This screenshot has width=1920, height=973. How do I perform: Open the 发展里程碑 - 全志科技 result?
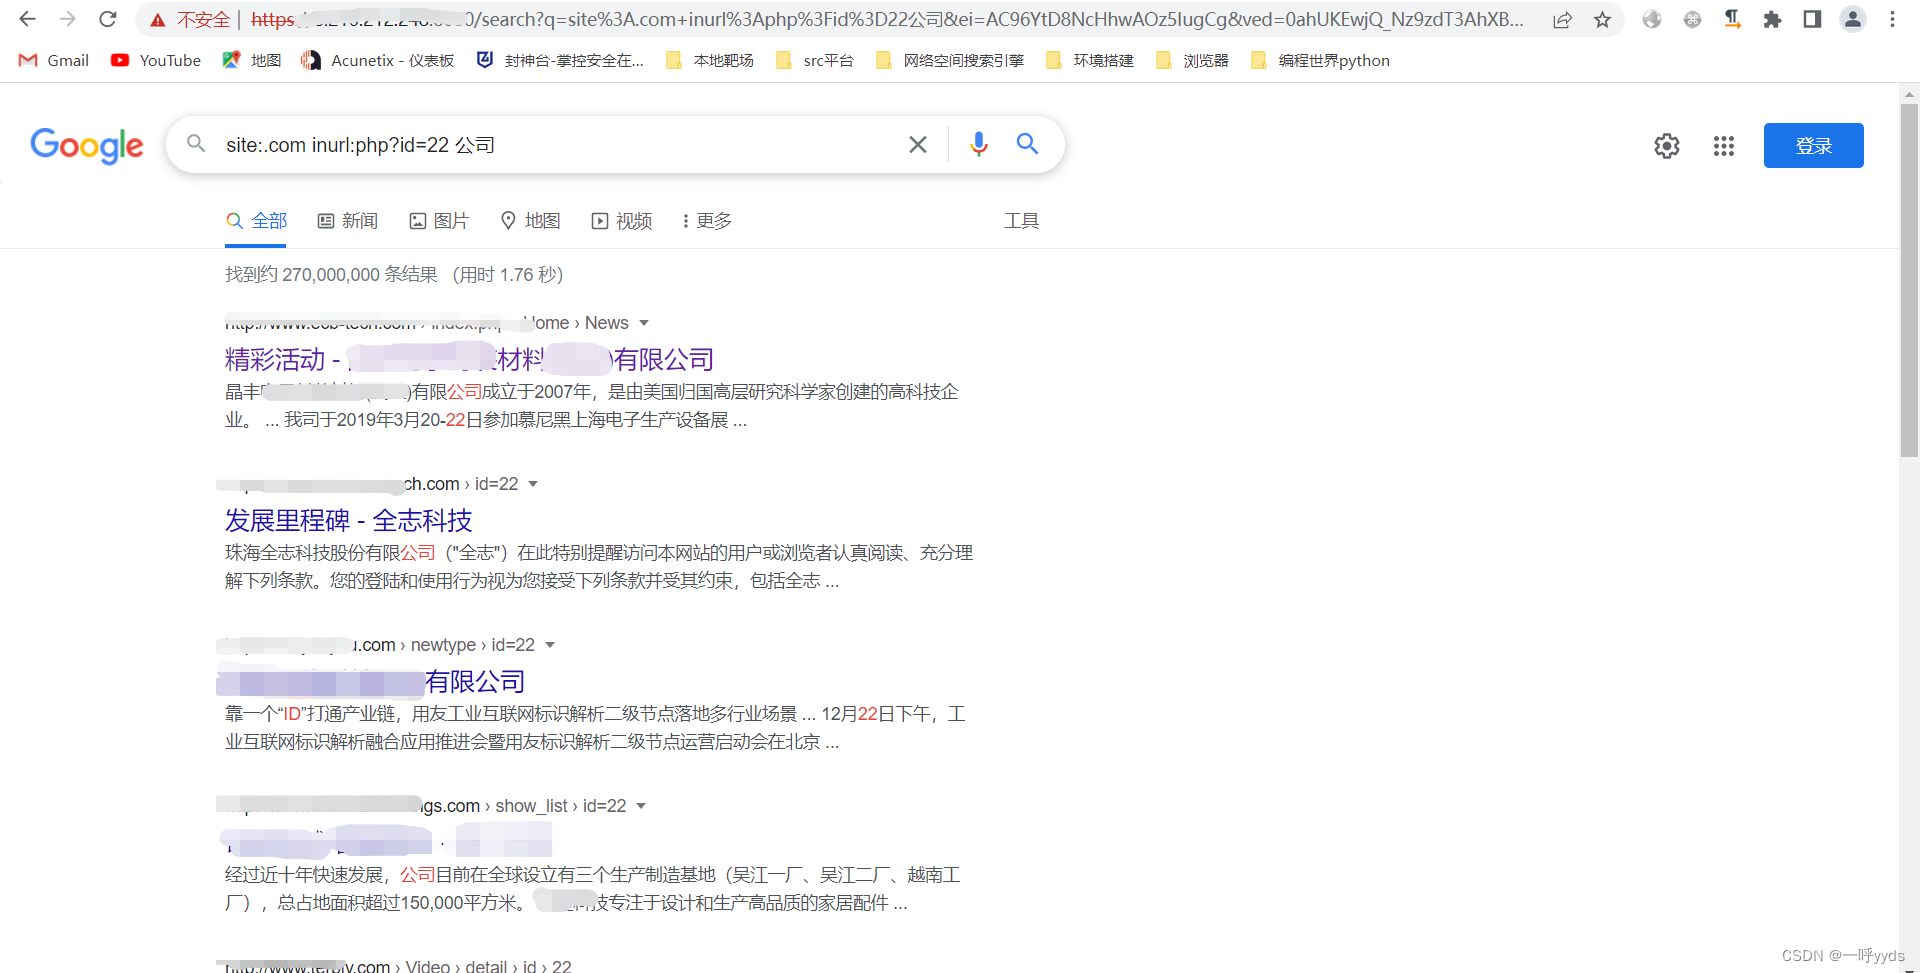click(348, 520)
